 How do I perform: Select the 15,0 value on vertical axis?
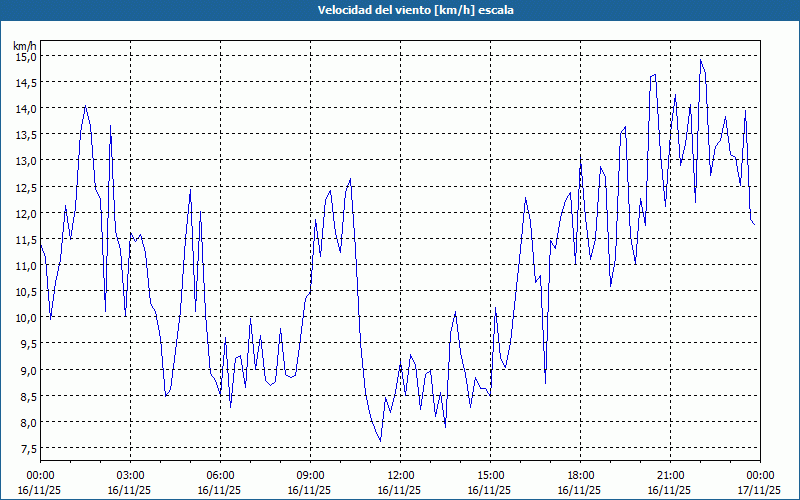(25, 57)
